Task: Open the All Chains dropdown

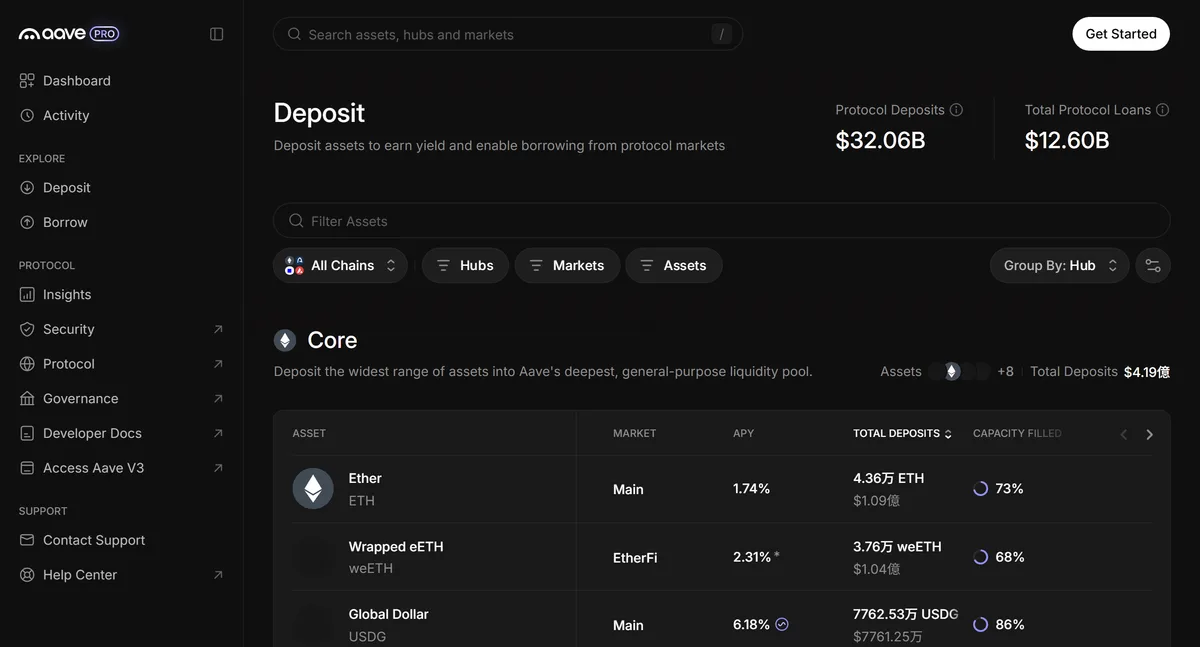Action: [340, 265]
